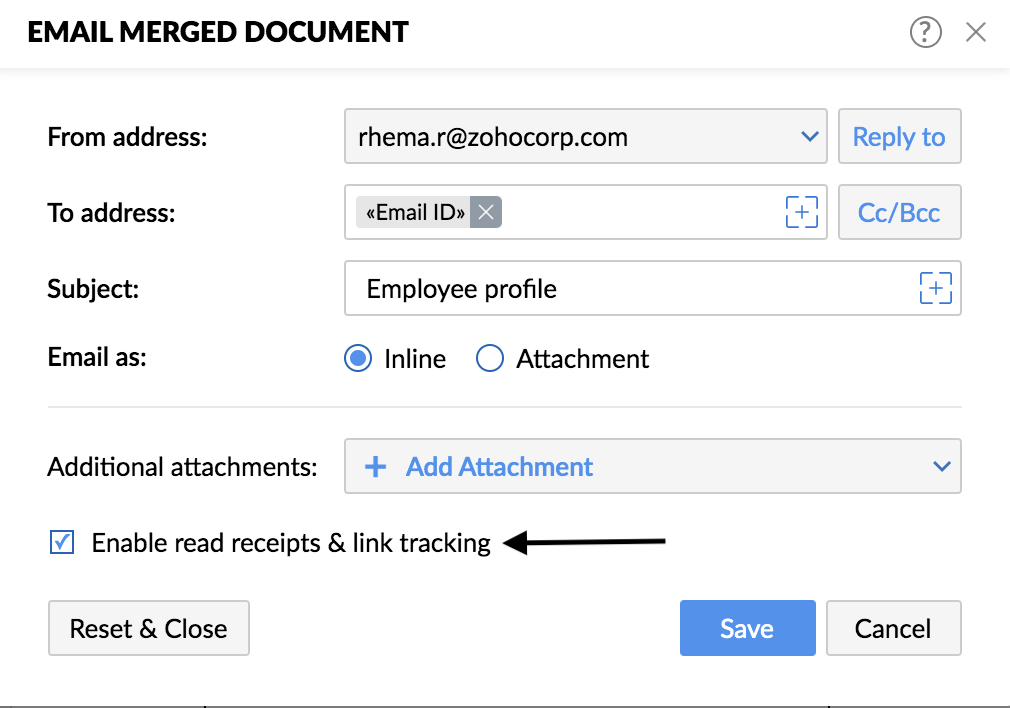Open the Cc/Bcc options
This screenshot has height=708, width=1010.
click(899, 212)
